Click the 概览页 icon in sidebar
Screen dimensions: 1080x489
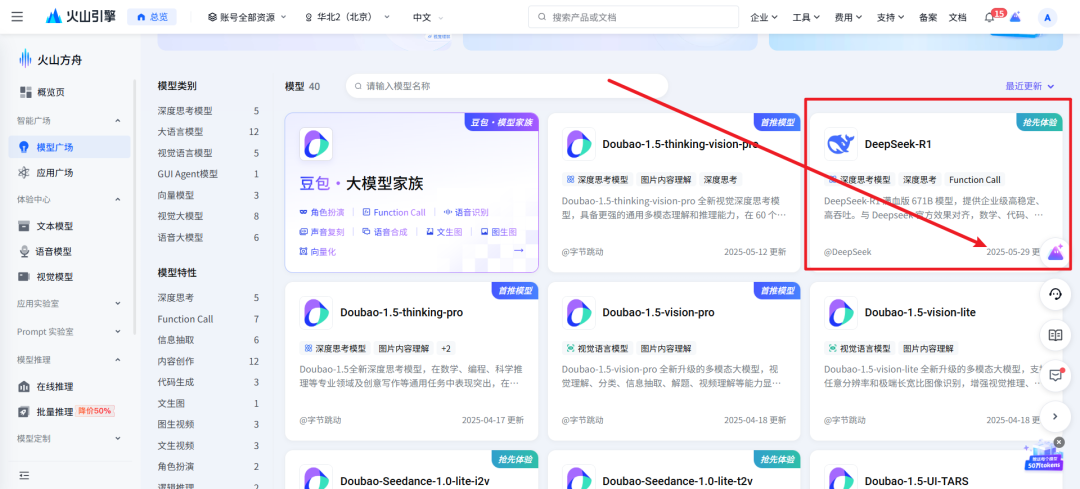pos(26,92)
